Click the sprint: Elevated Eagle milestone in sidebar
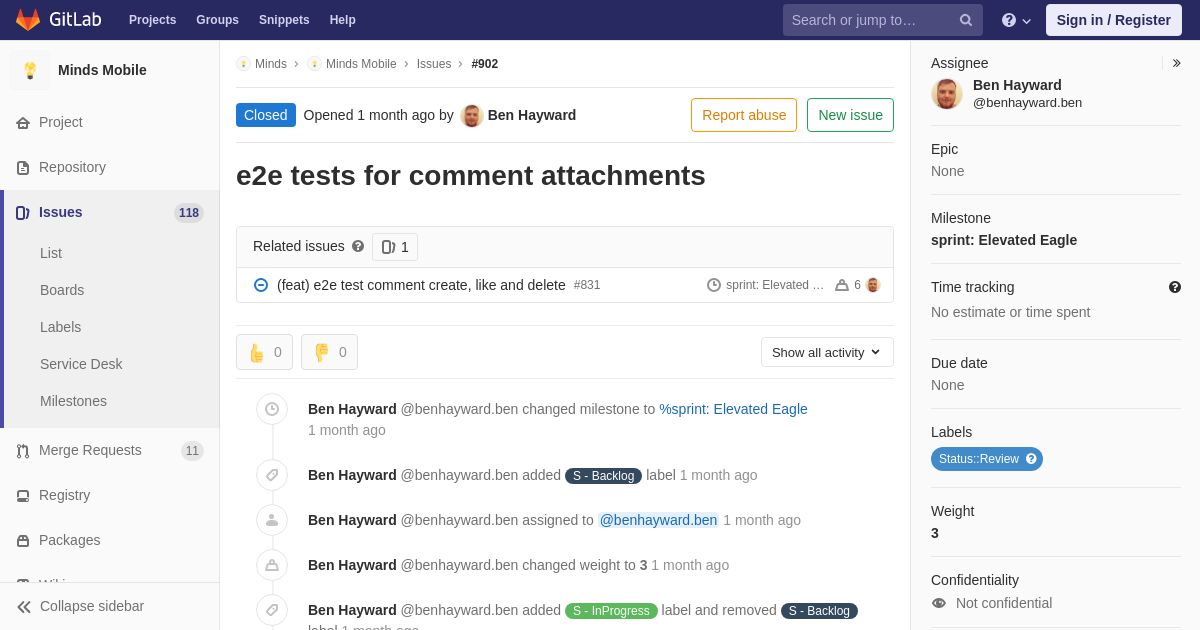 point(1004,240)
